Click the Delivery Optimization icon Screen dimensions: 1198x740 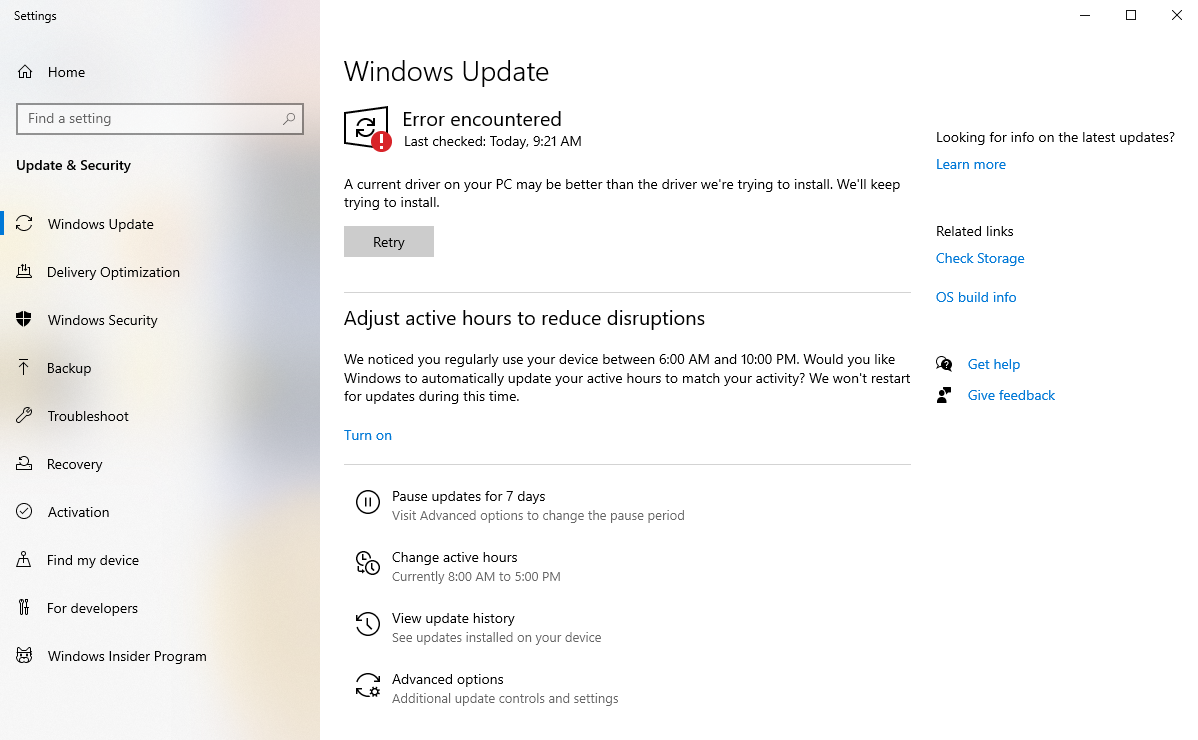tap(24, 272)
